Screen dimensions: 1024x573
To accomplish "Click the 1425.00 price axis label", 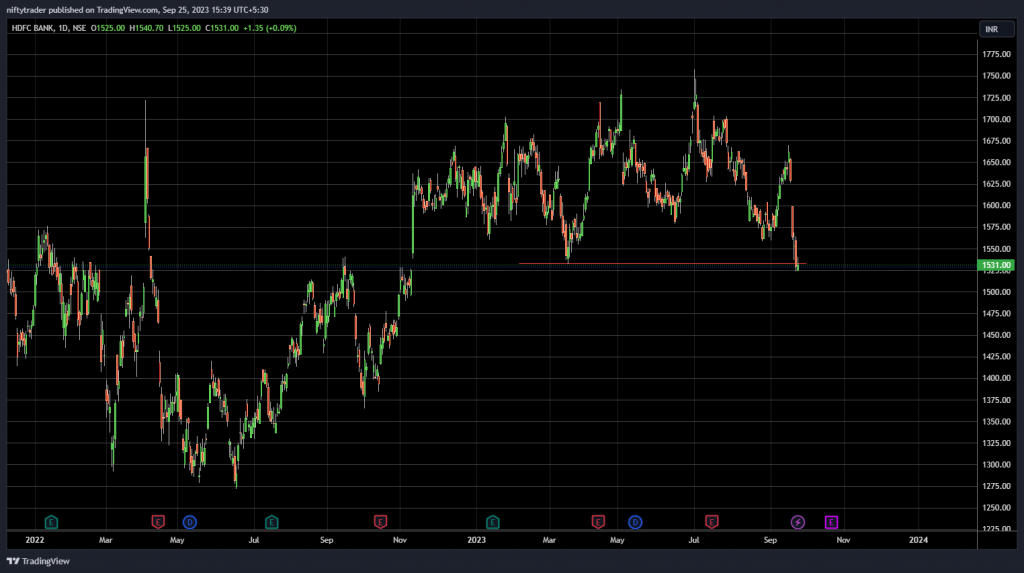I will pos(997,356).
